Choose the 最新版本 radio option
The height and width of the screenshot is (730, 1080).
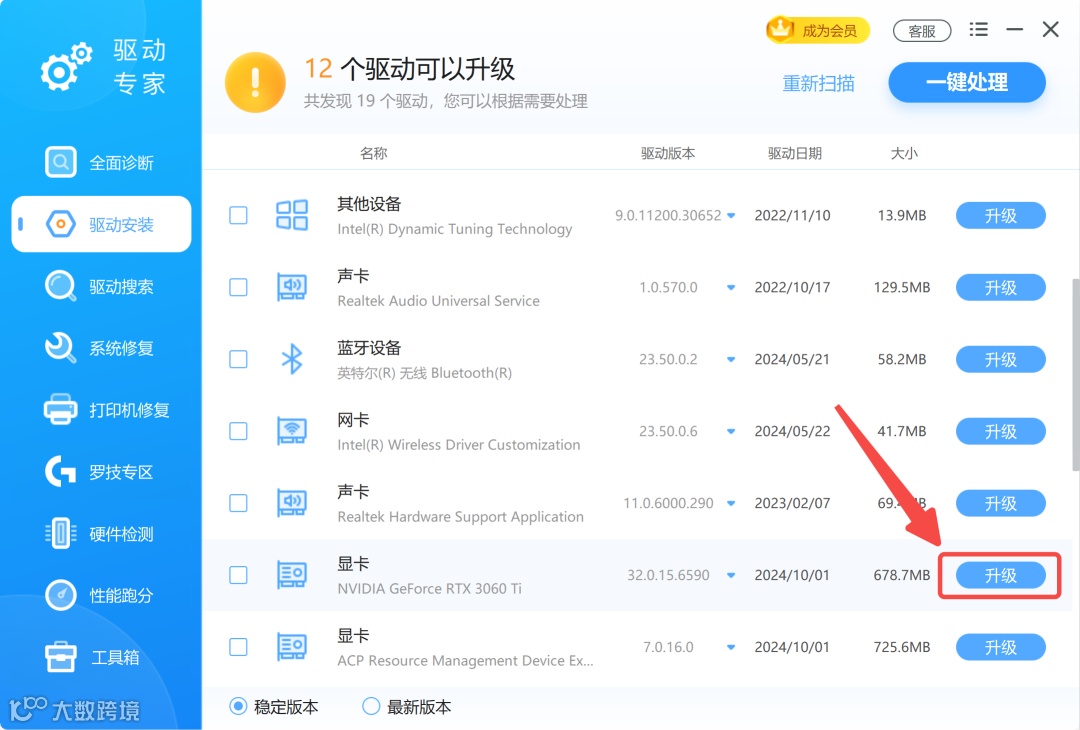[x=371, y=707]
